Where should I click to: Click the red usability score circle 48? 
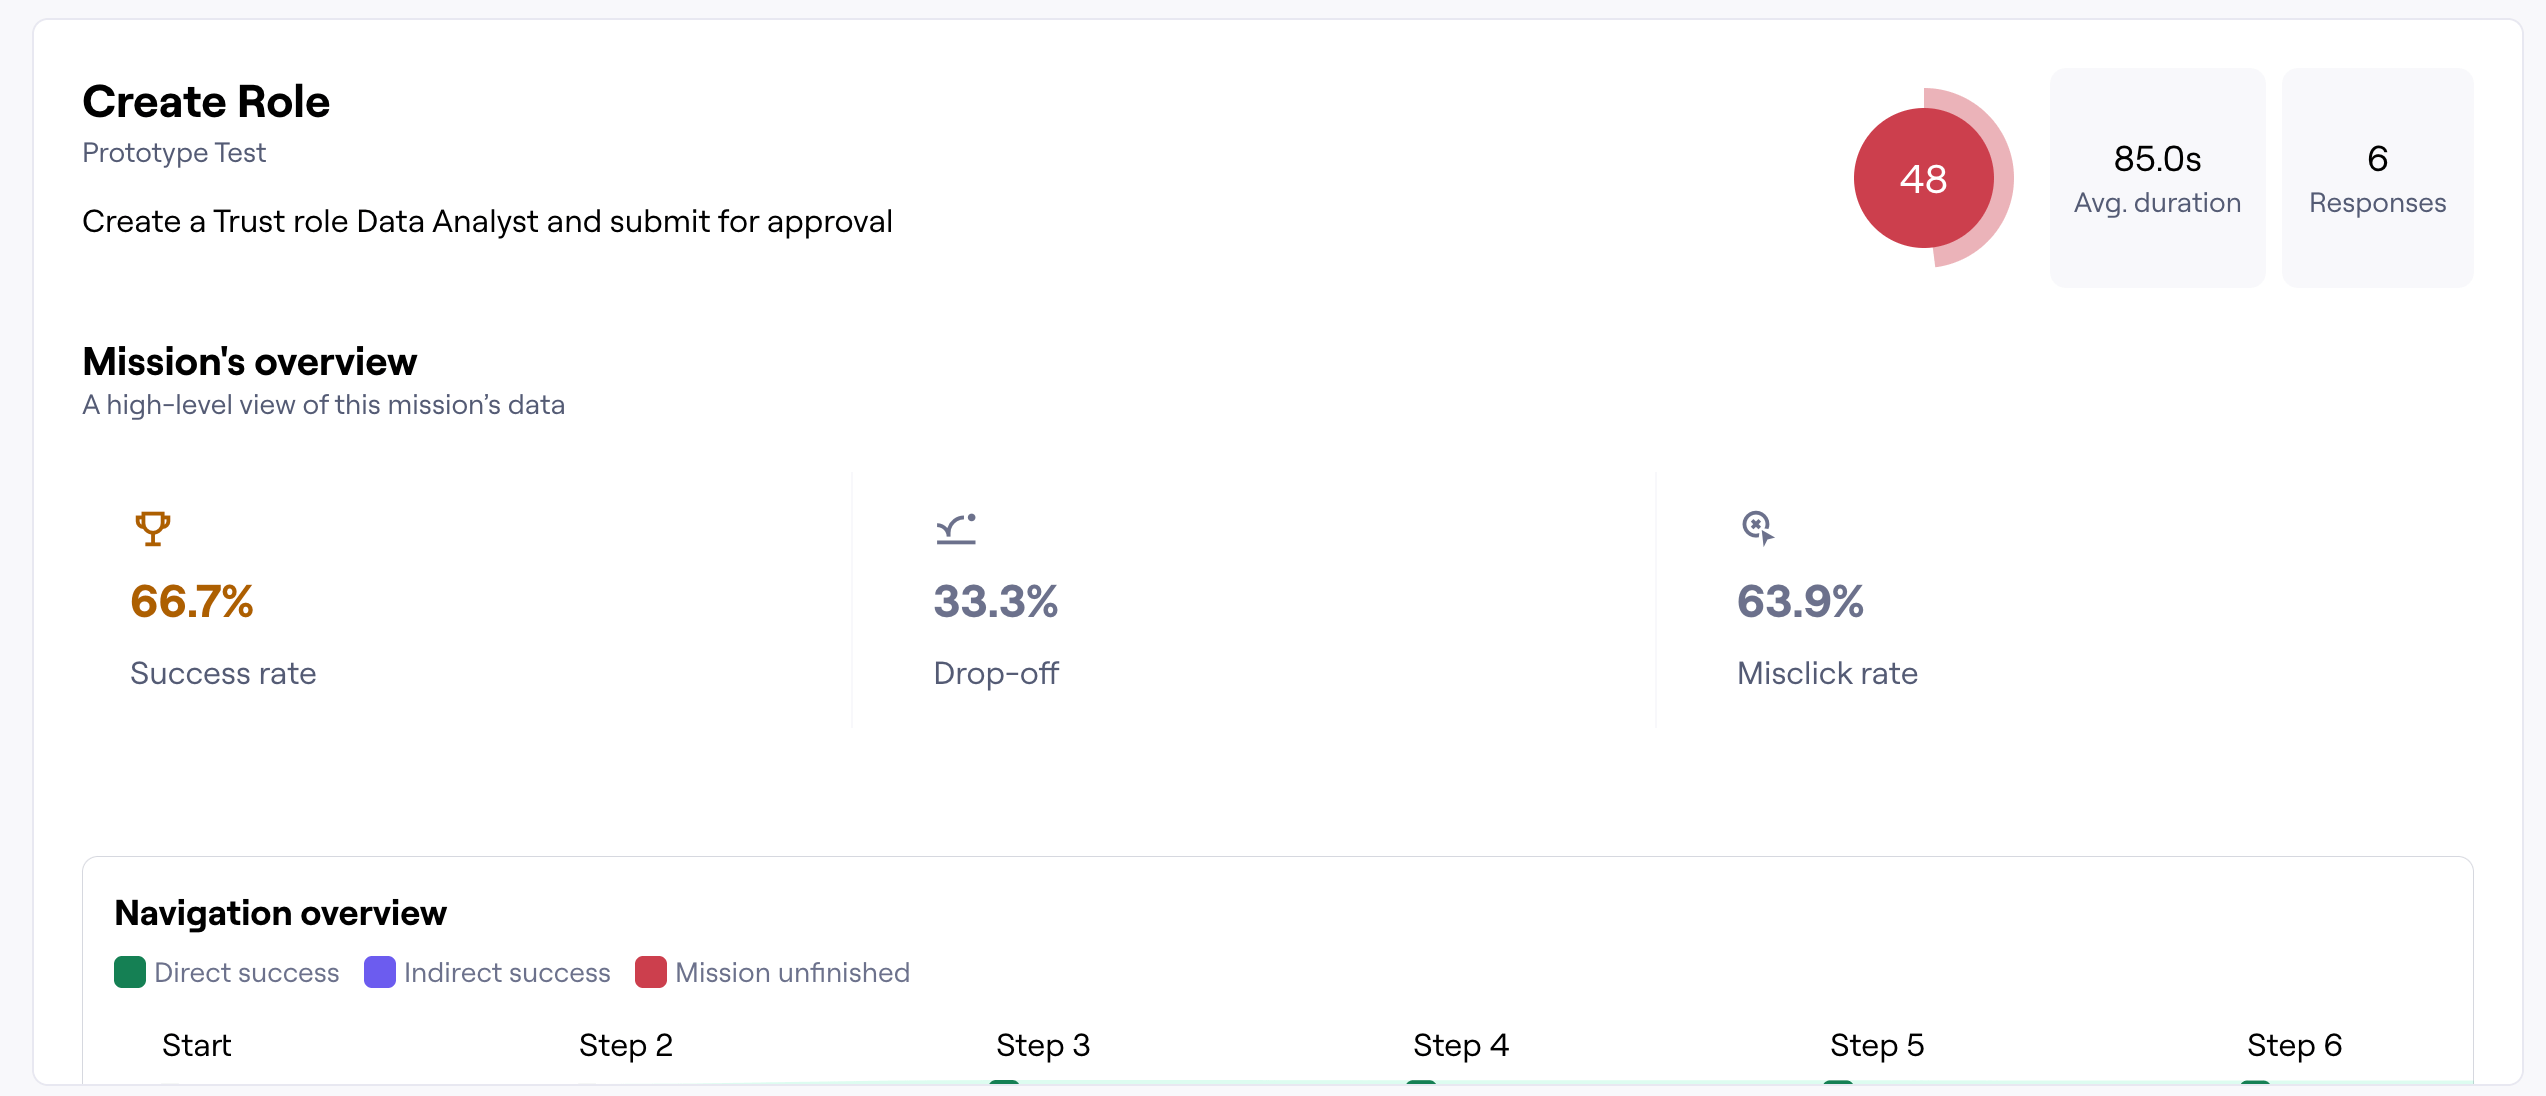click(x=1923, y=178)
